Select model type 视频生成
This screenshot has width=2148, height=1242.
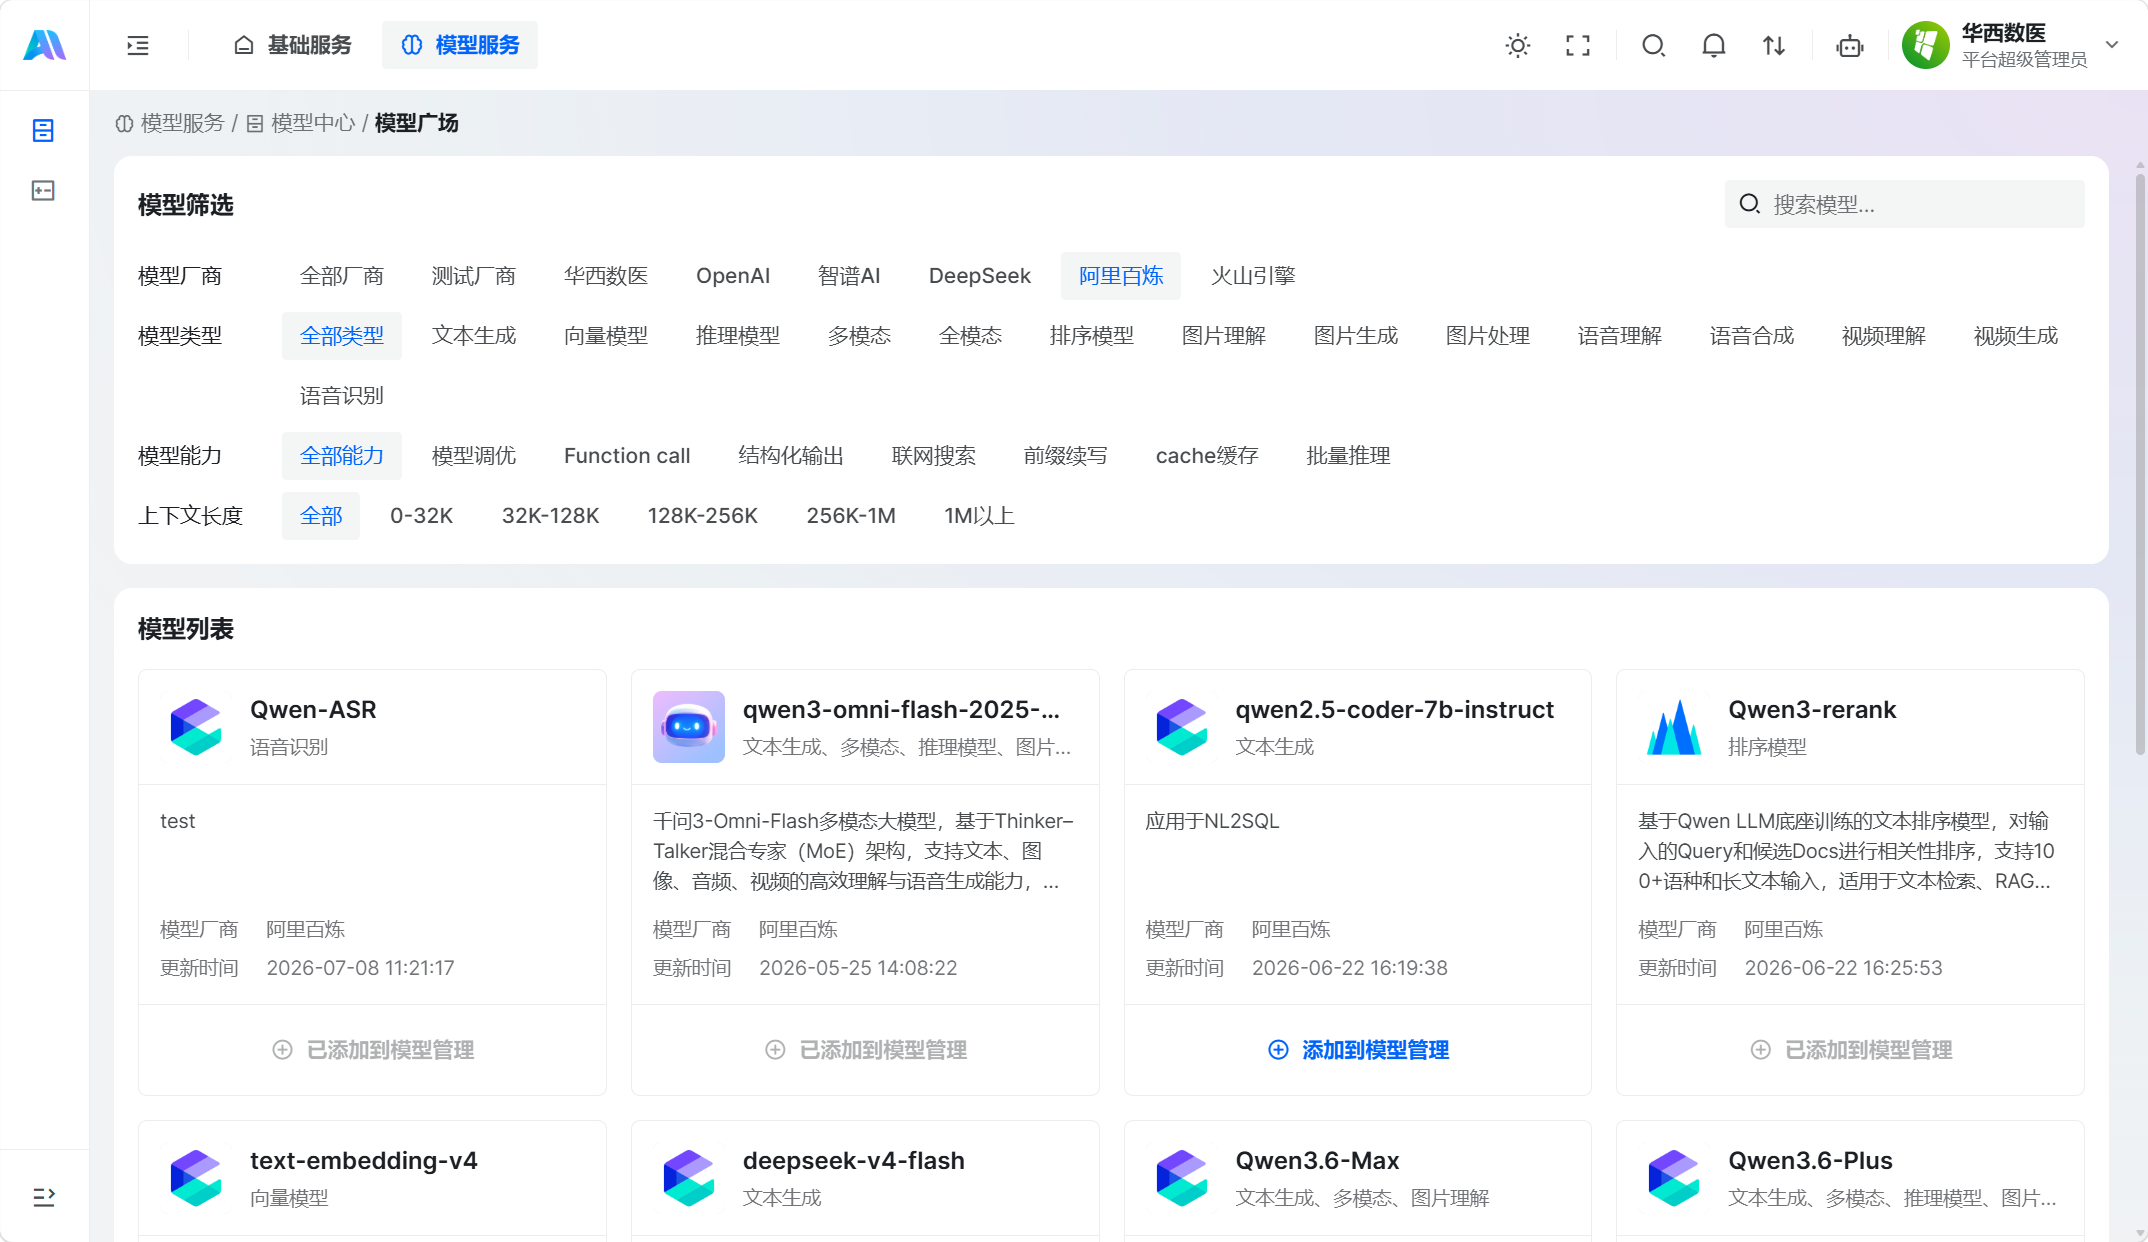point(2016,336)
